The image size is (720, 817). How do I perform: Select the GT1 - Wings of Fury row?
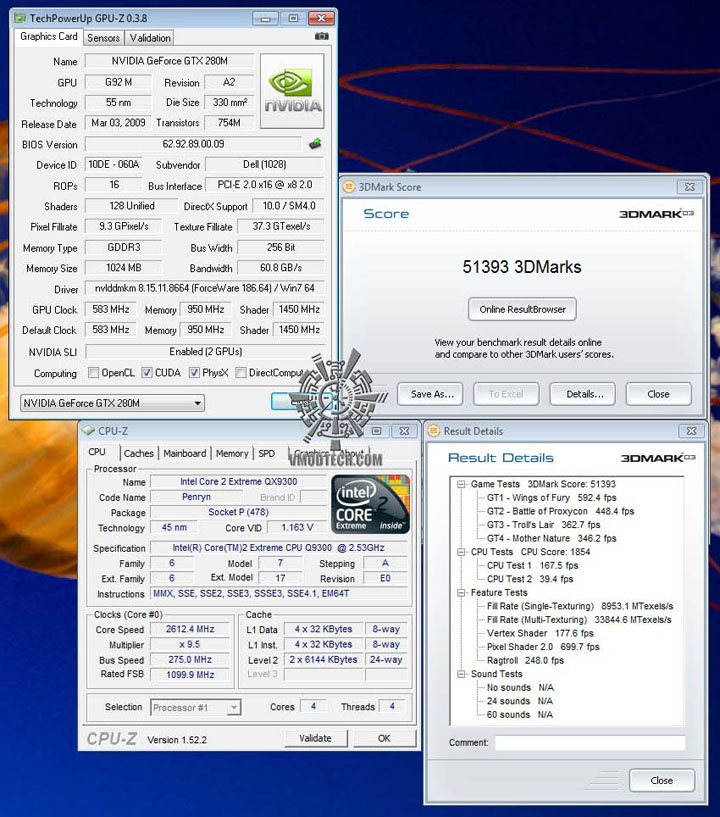click(x=551, y=498)
